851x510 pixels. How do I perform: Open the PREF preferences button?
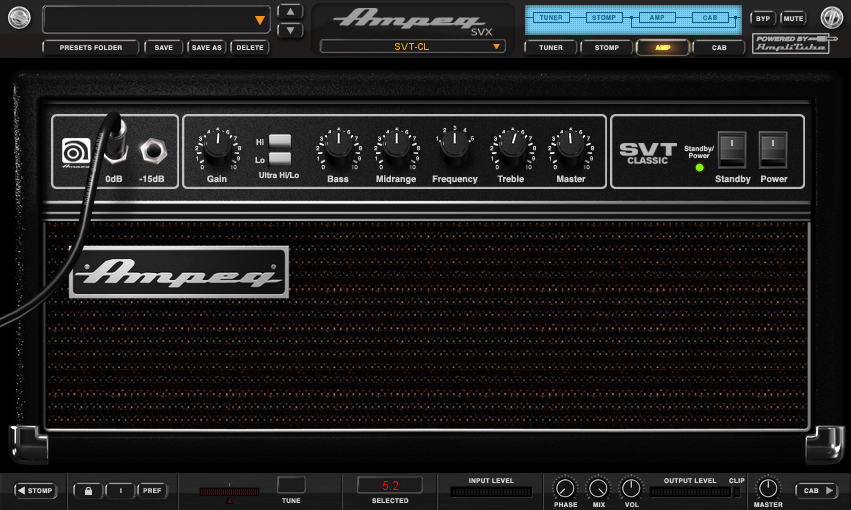152,491
